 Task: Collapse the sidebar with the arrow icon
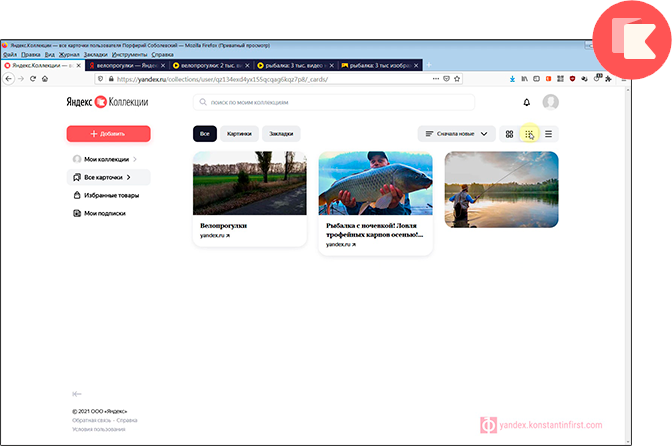tap(77, 394)
